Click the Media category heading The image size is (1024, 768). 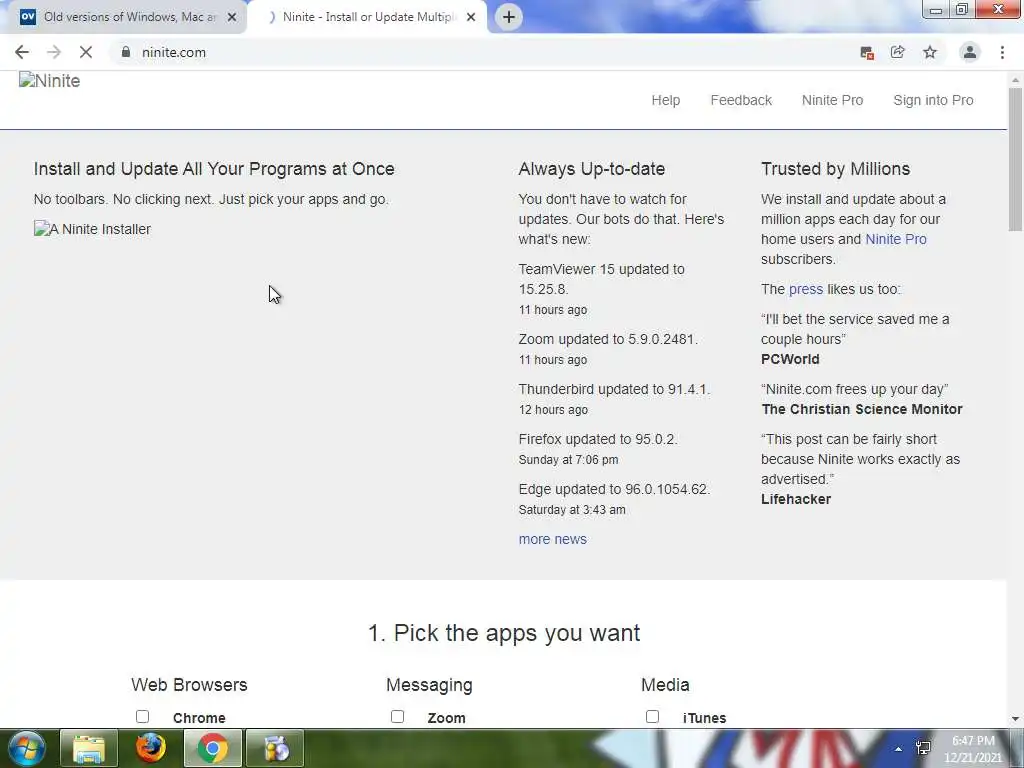click(665, 684)
